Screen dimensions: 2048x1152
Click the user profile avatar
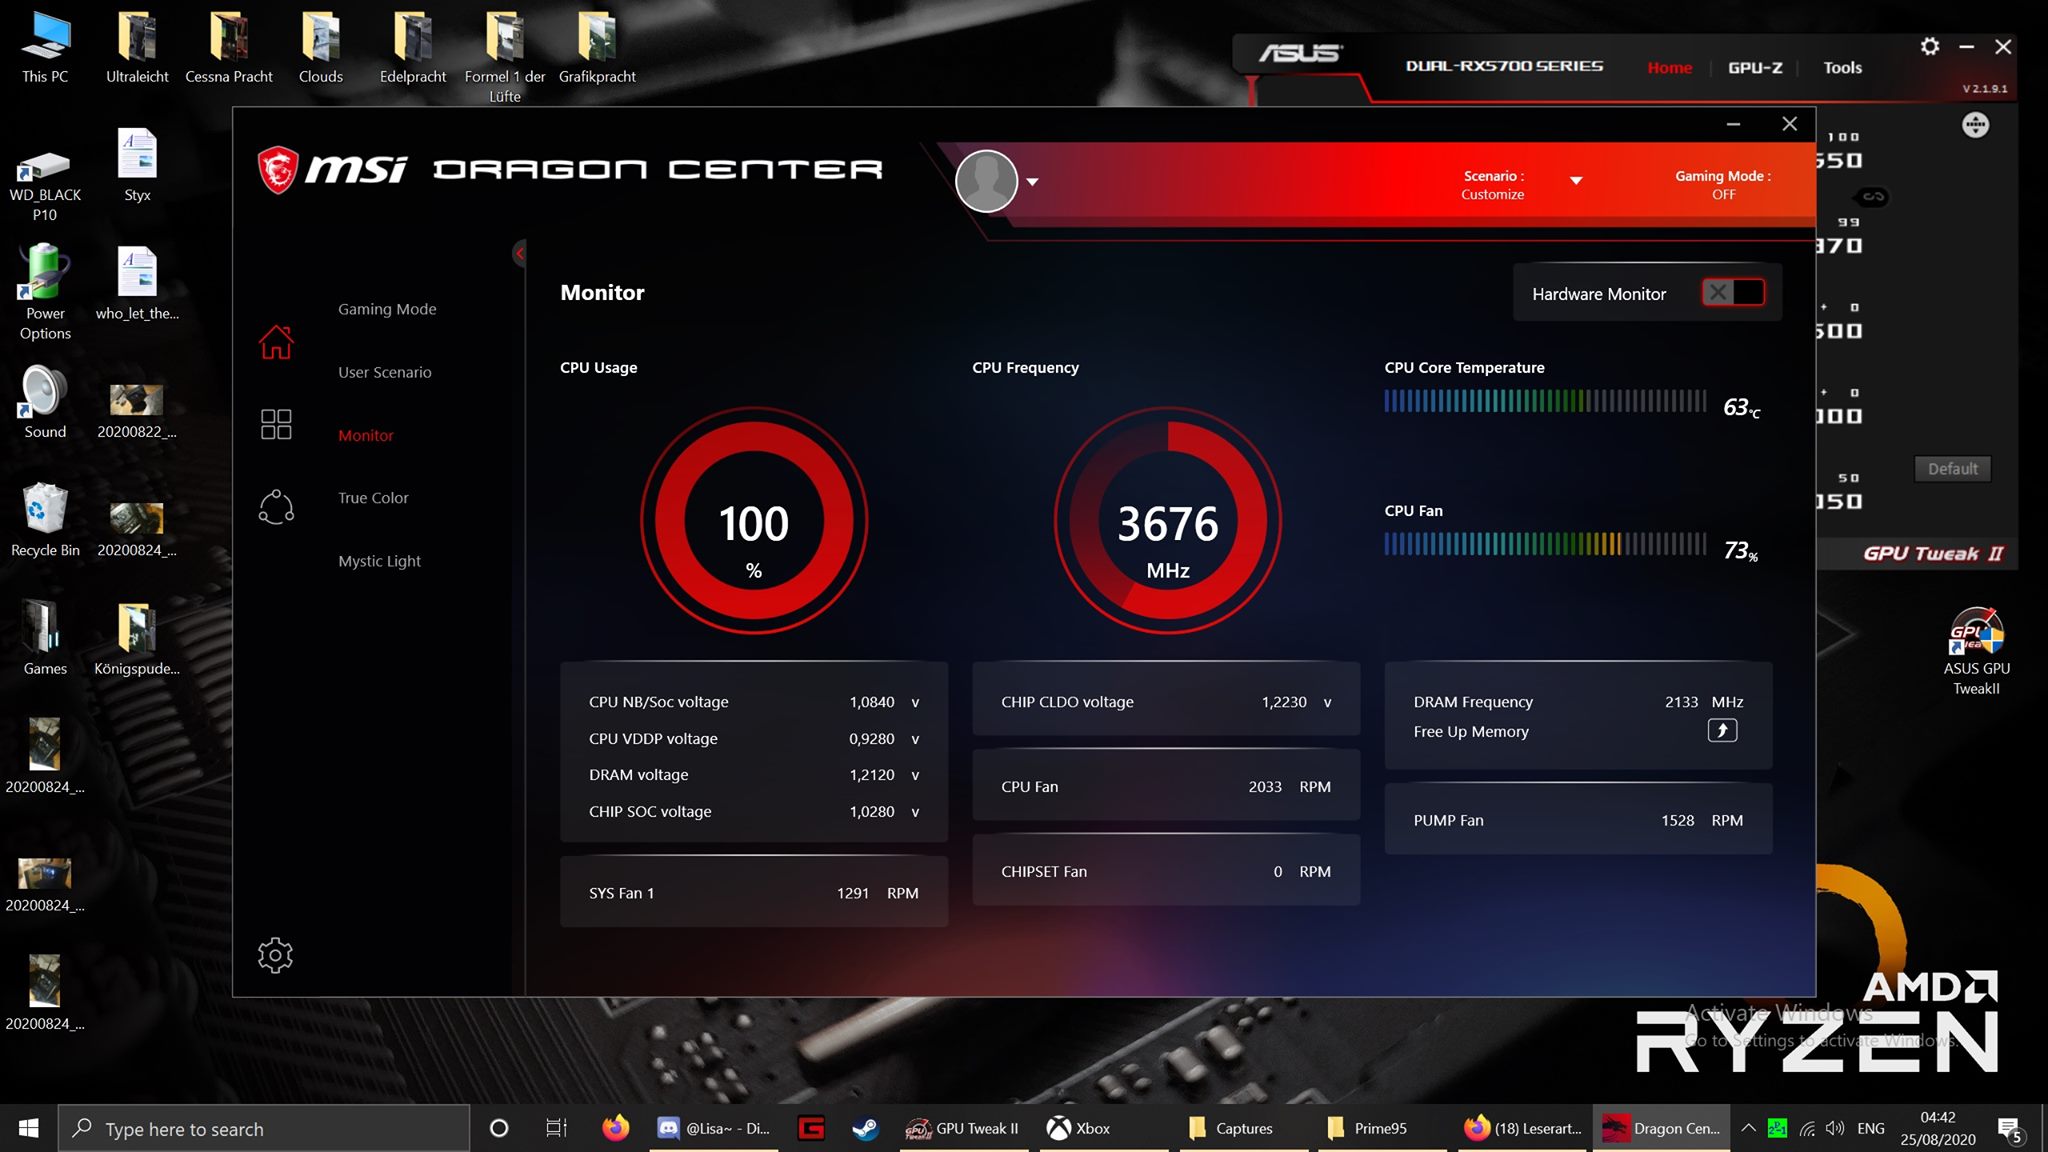986,181
